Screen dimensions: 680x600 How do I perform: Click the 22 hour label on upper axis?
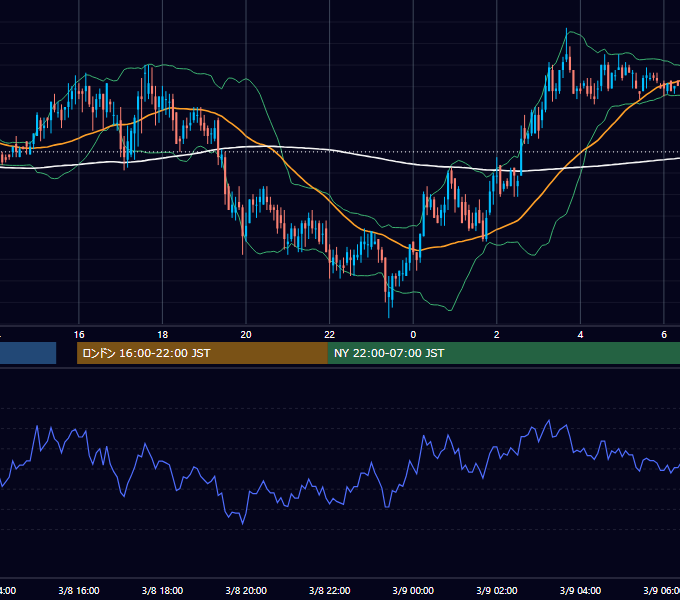pyautogui.click(x=330, y=335)
